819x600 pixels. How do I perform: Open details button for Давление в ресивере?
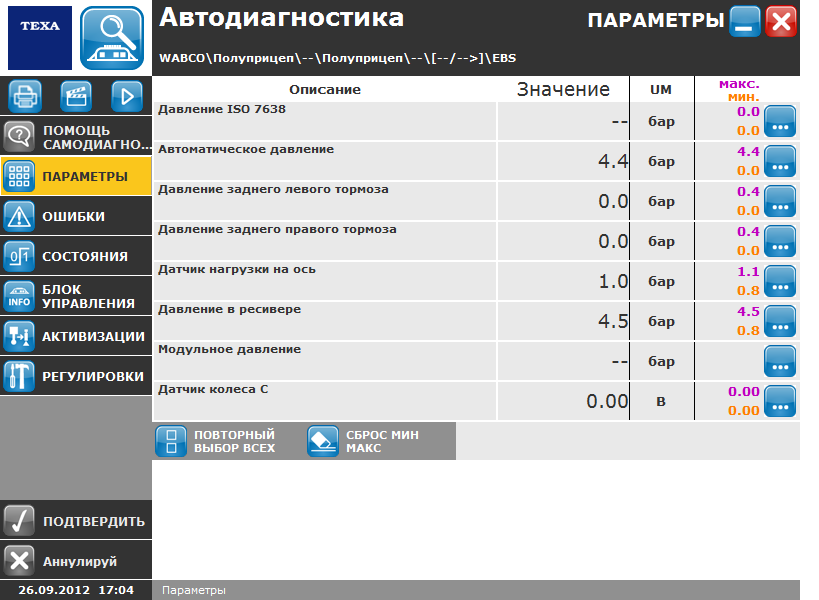[x=780, y=321]
